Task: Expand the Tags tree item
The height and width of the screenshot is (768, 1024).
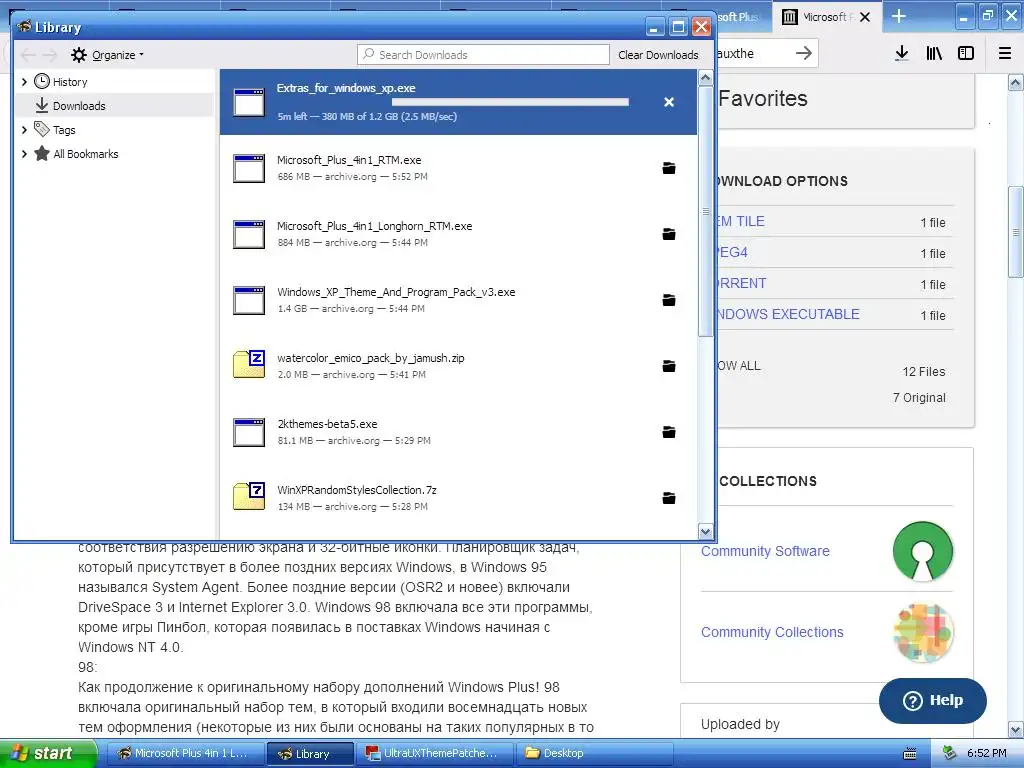Action: (24, 130)
